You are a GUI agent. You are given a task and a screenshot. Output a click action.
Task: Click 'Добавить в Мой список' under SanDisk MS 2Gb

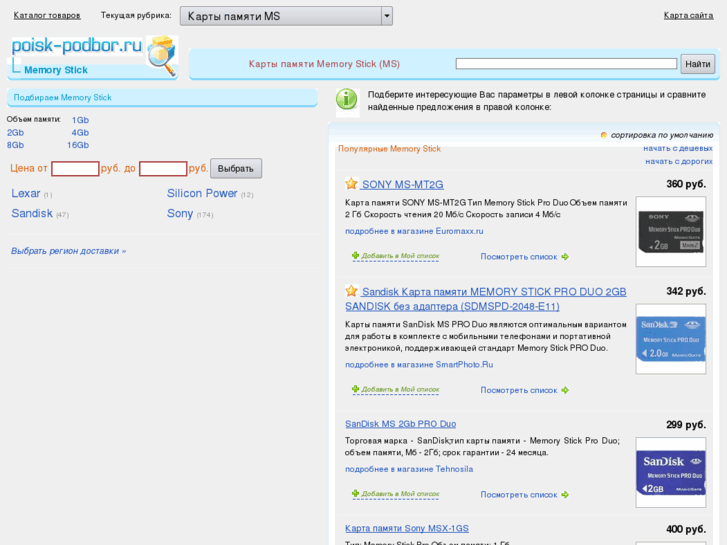point(401,494)
